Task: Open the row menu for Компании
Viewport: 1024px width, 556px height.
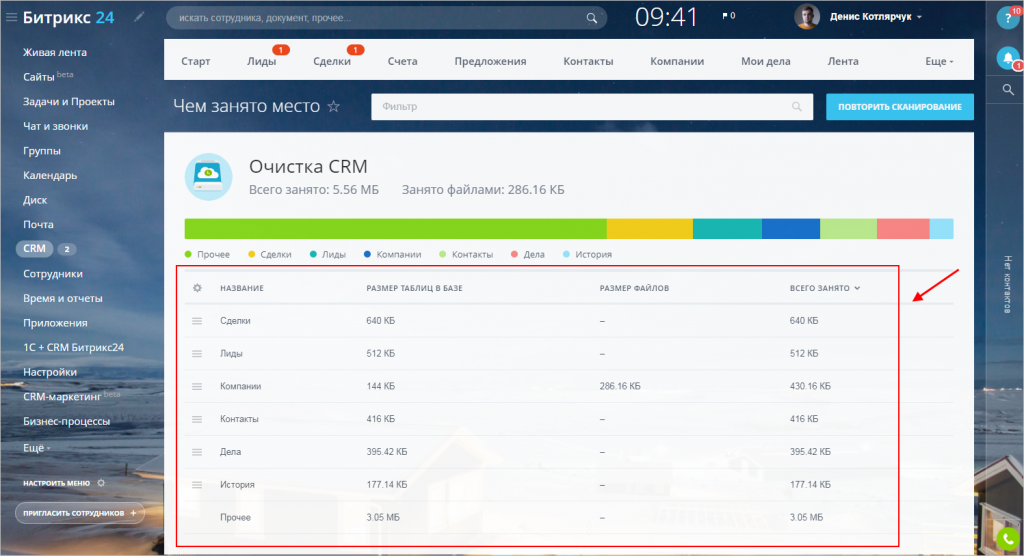Action: [197, 386]
